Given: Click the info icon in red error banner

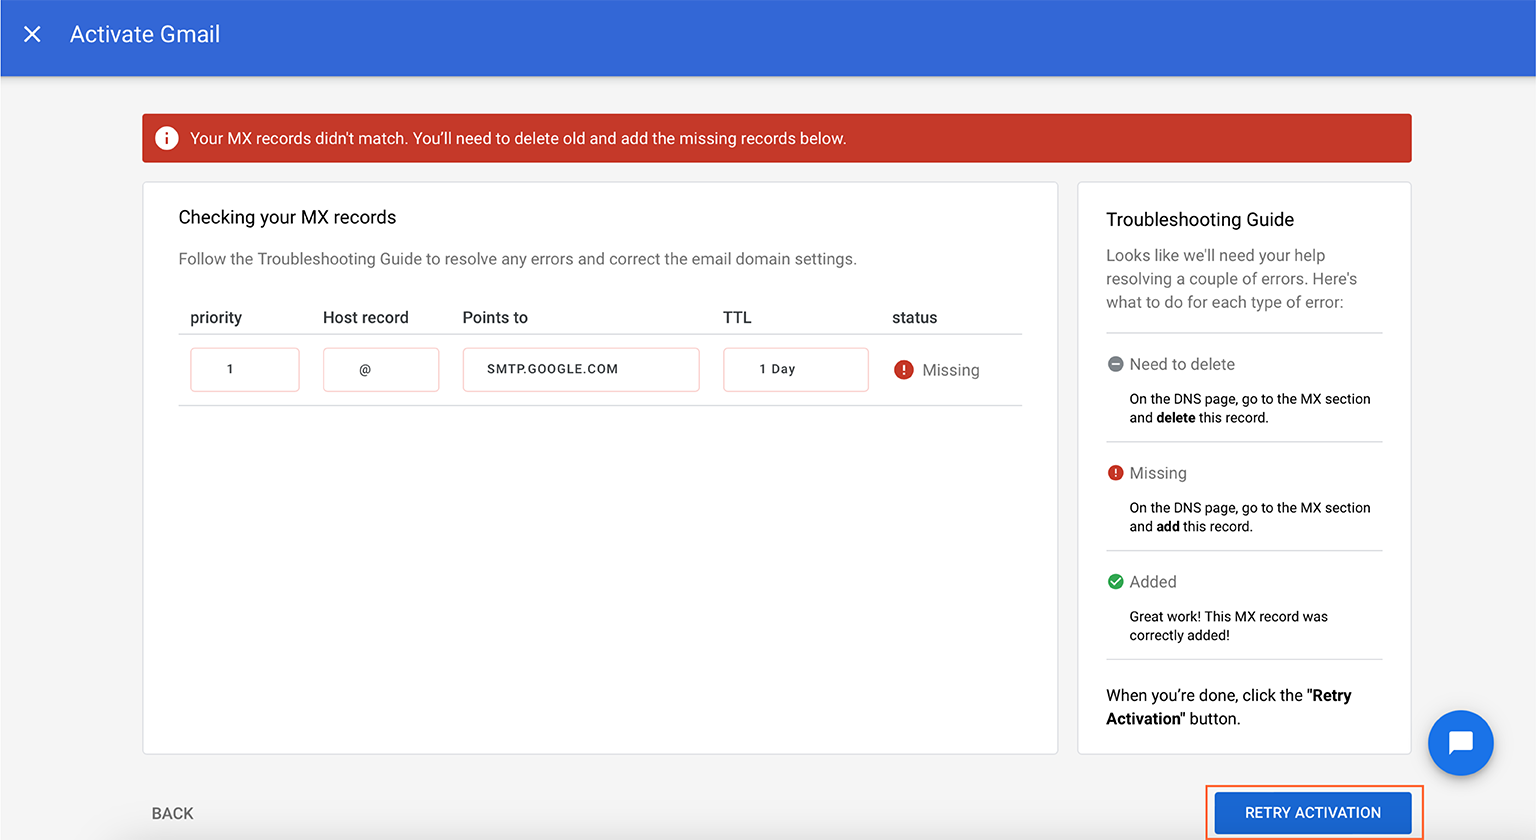Looking at the screenshot, I should pyautogui.click(x=167, y=138).
